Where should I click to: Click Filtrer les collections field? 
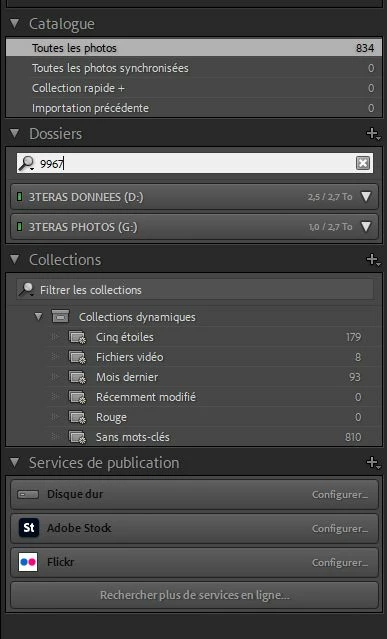[195, 290]
